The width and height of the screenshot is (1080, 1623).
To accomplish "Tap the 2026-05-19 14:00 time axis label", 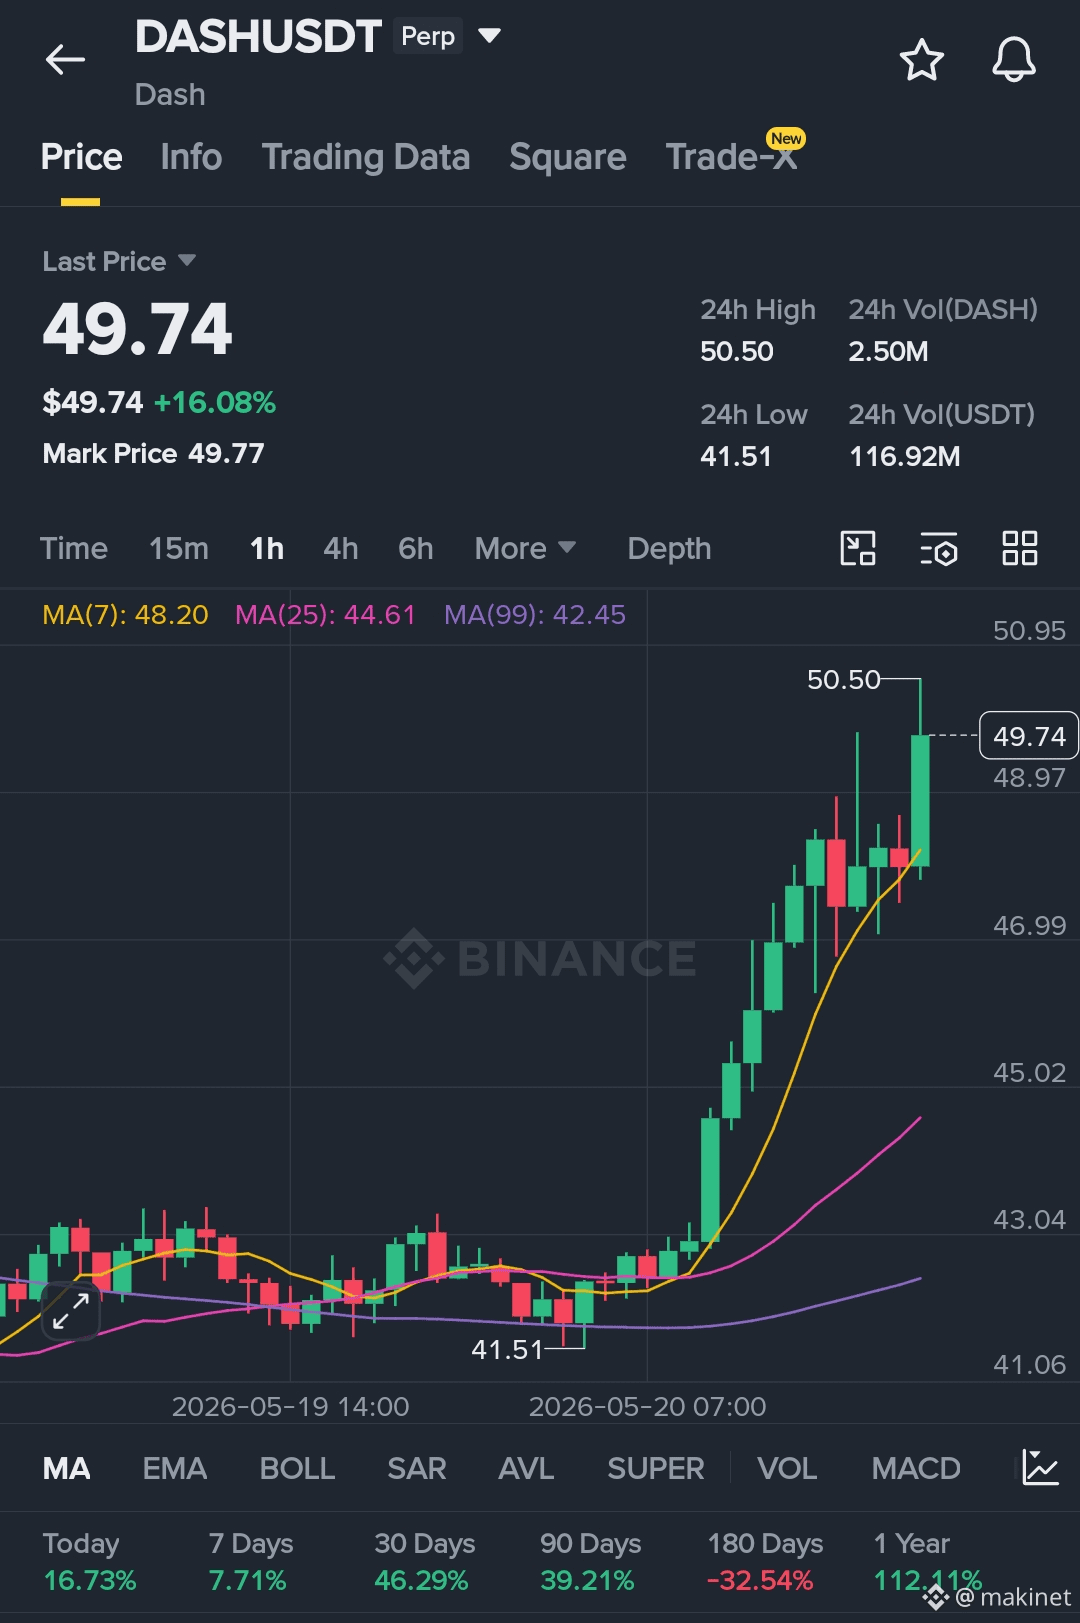I will pyautogui.click(x=290, y=1406).
